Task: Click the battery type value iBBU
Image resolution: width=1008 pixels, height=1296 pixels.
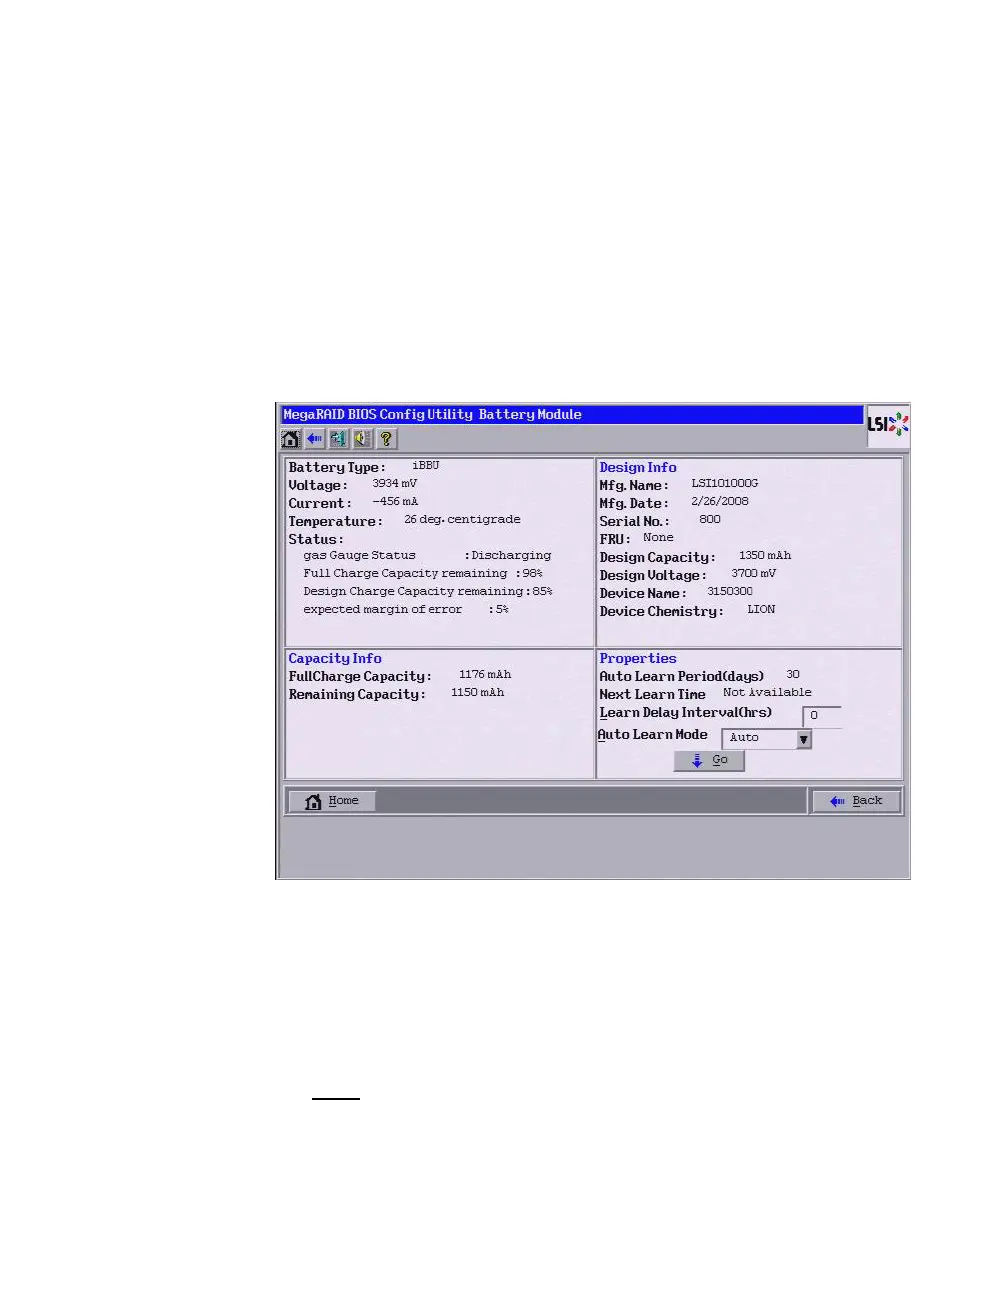Action: click(426, 466)
